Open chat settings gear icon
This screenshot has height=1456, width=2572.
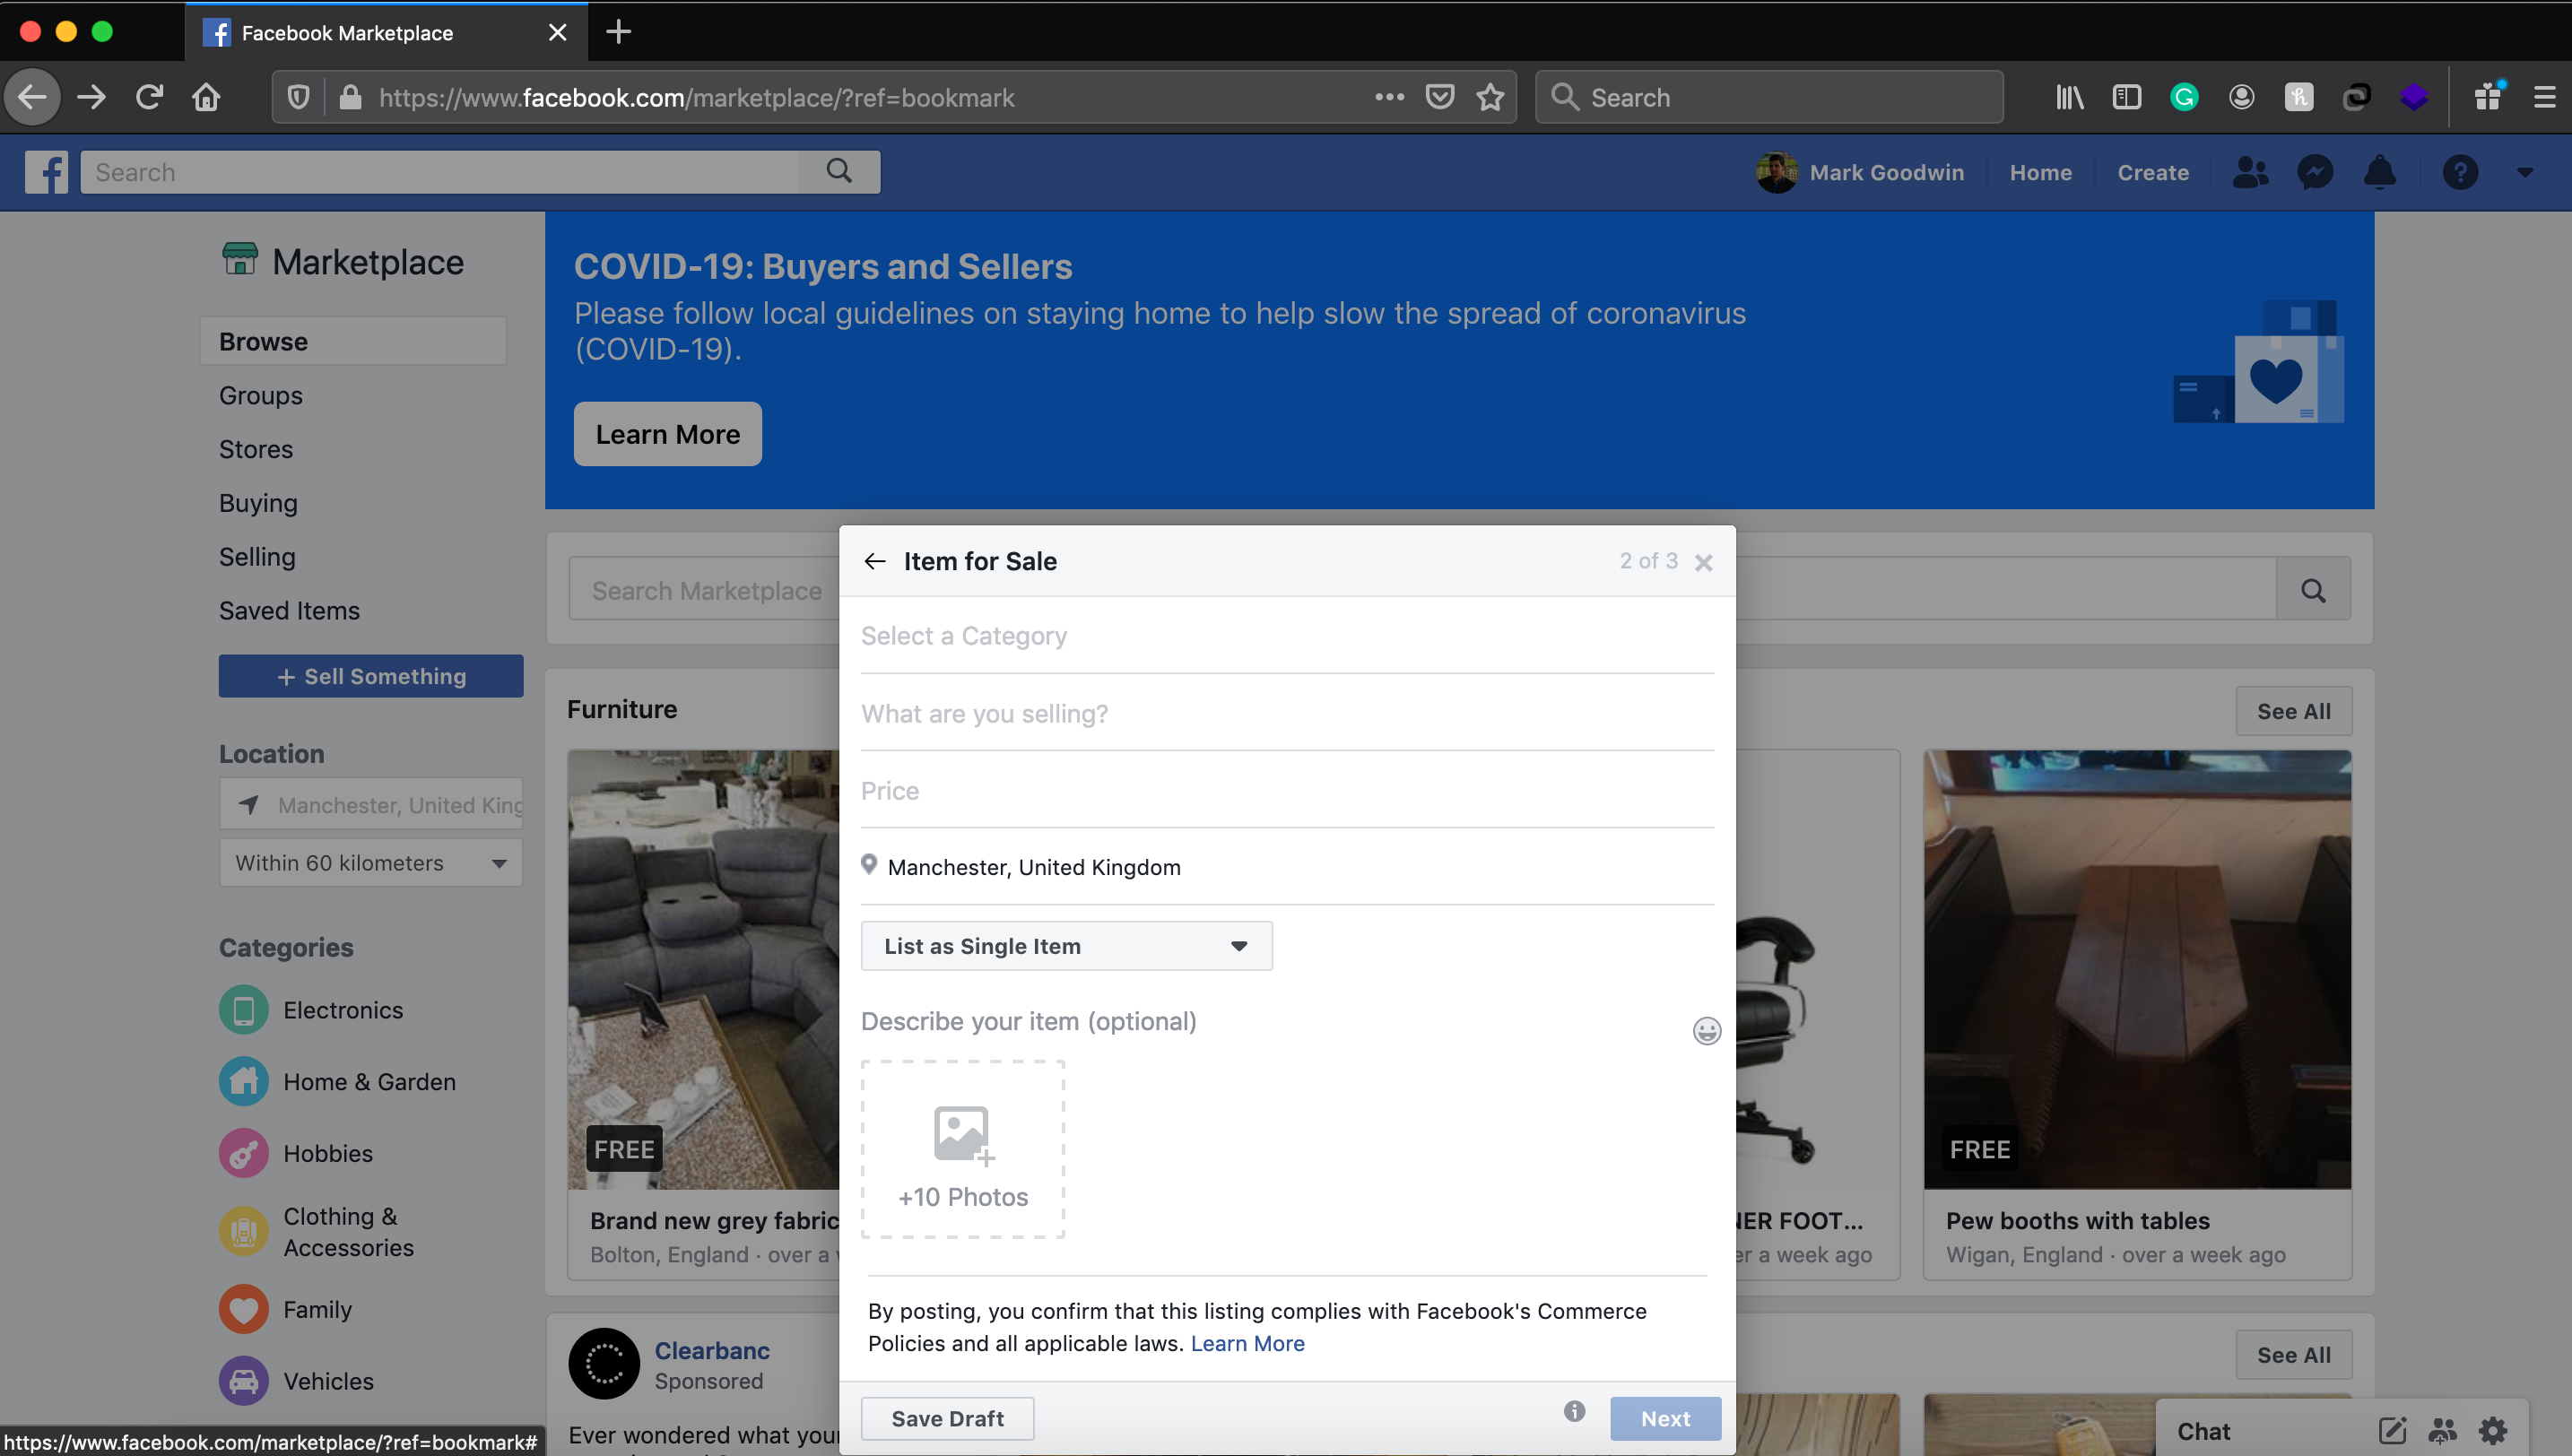click(x=2493, y=1431)
